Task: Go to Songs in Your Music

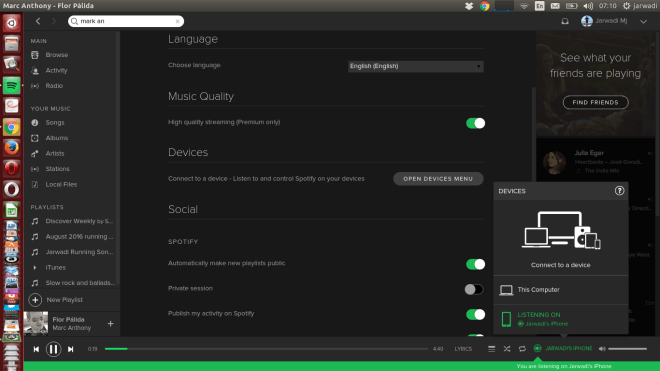Action: point(55,123)
